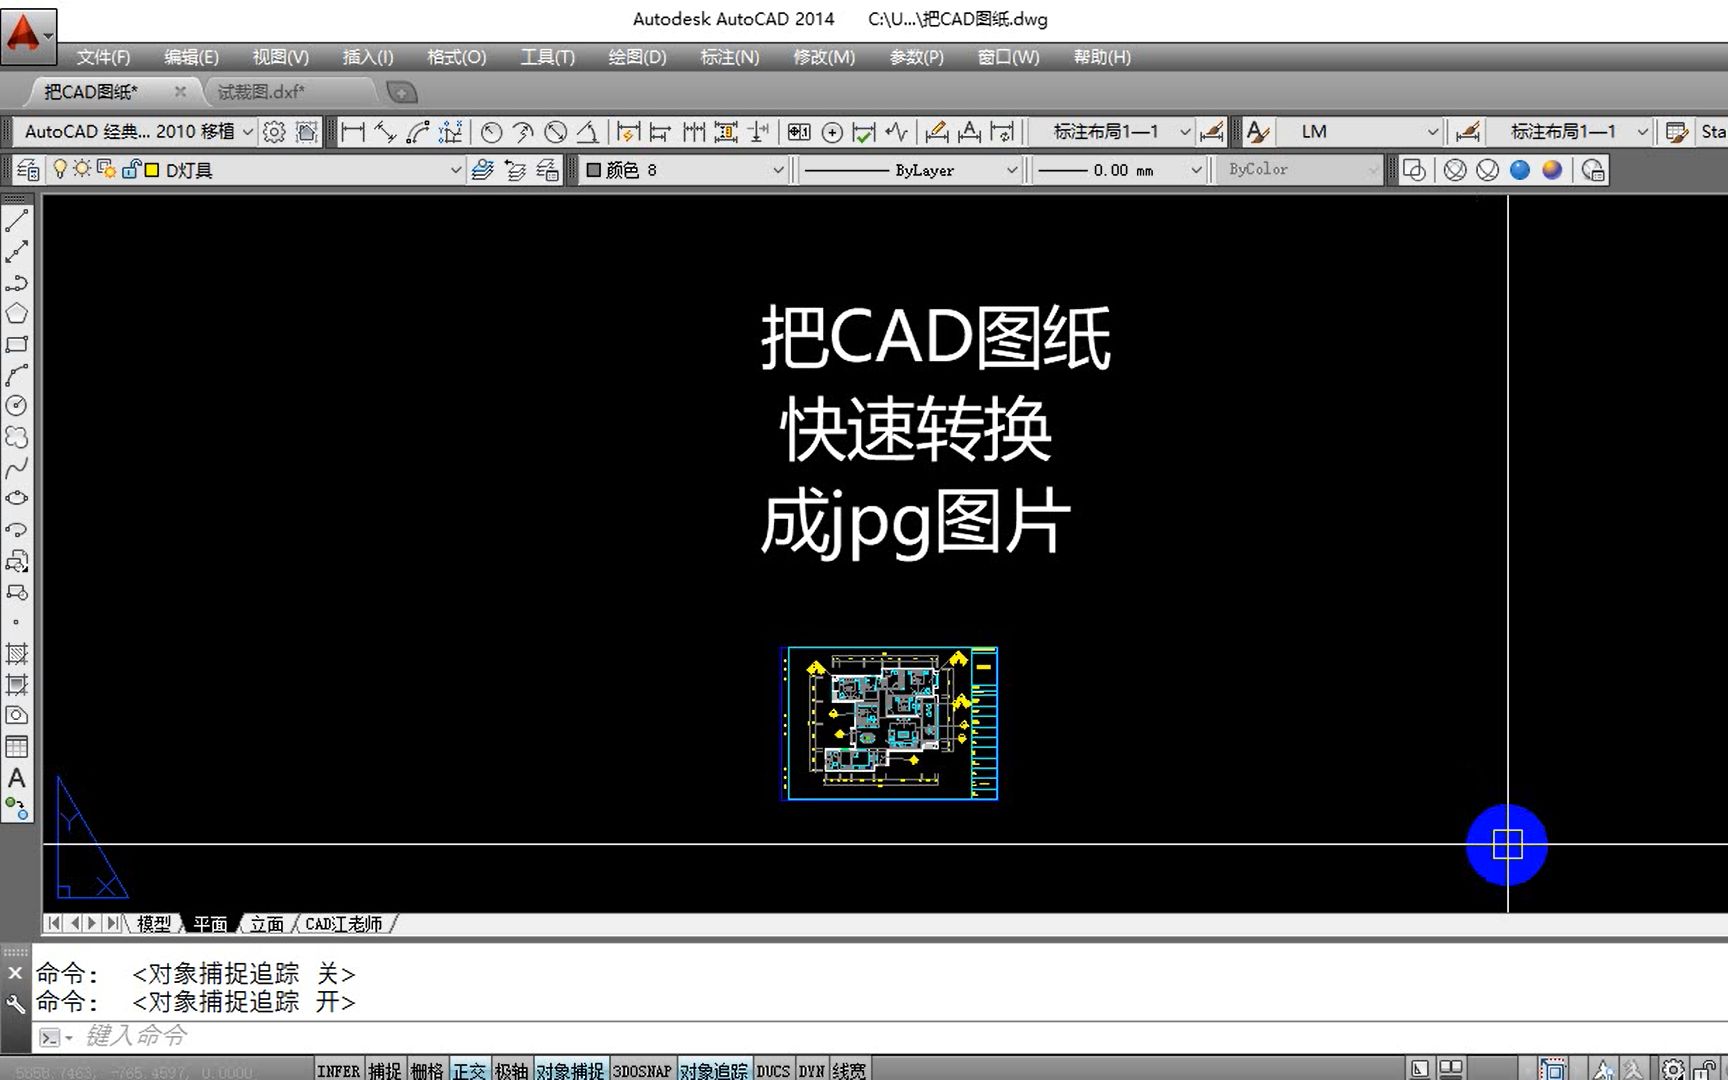1728x1080 pixels.
Task: Open the color dropdown 颜色 8
Action: pyautogui.click(x=686, y=170)
